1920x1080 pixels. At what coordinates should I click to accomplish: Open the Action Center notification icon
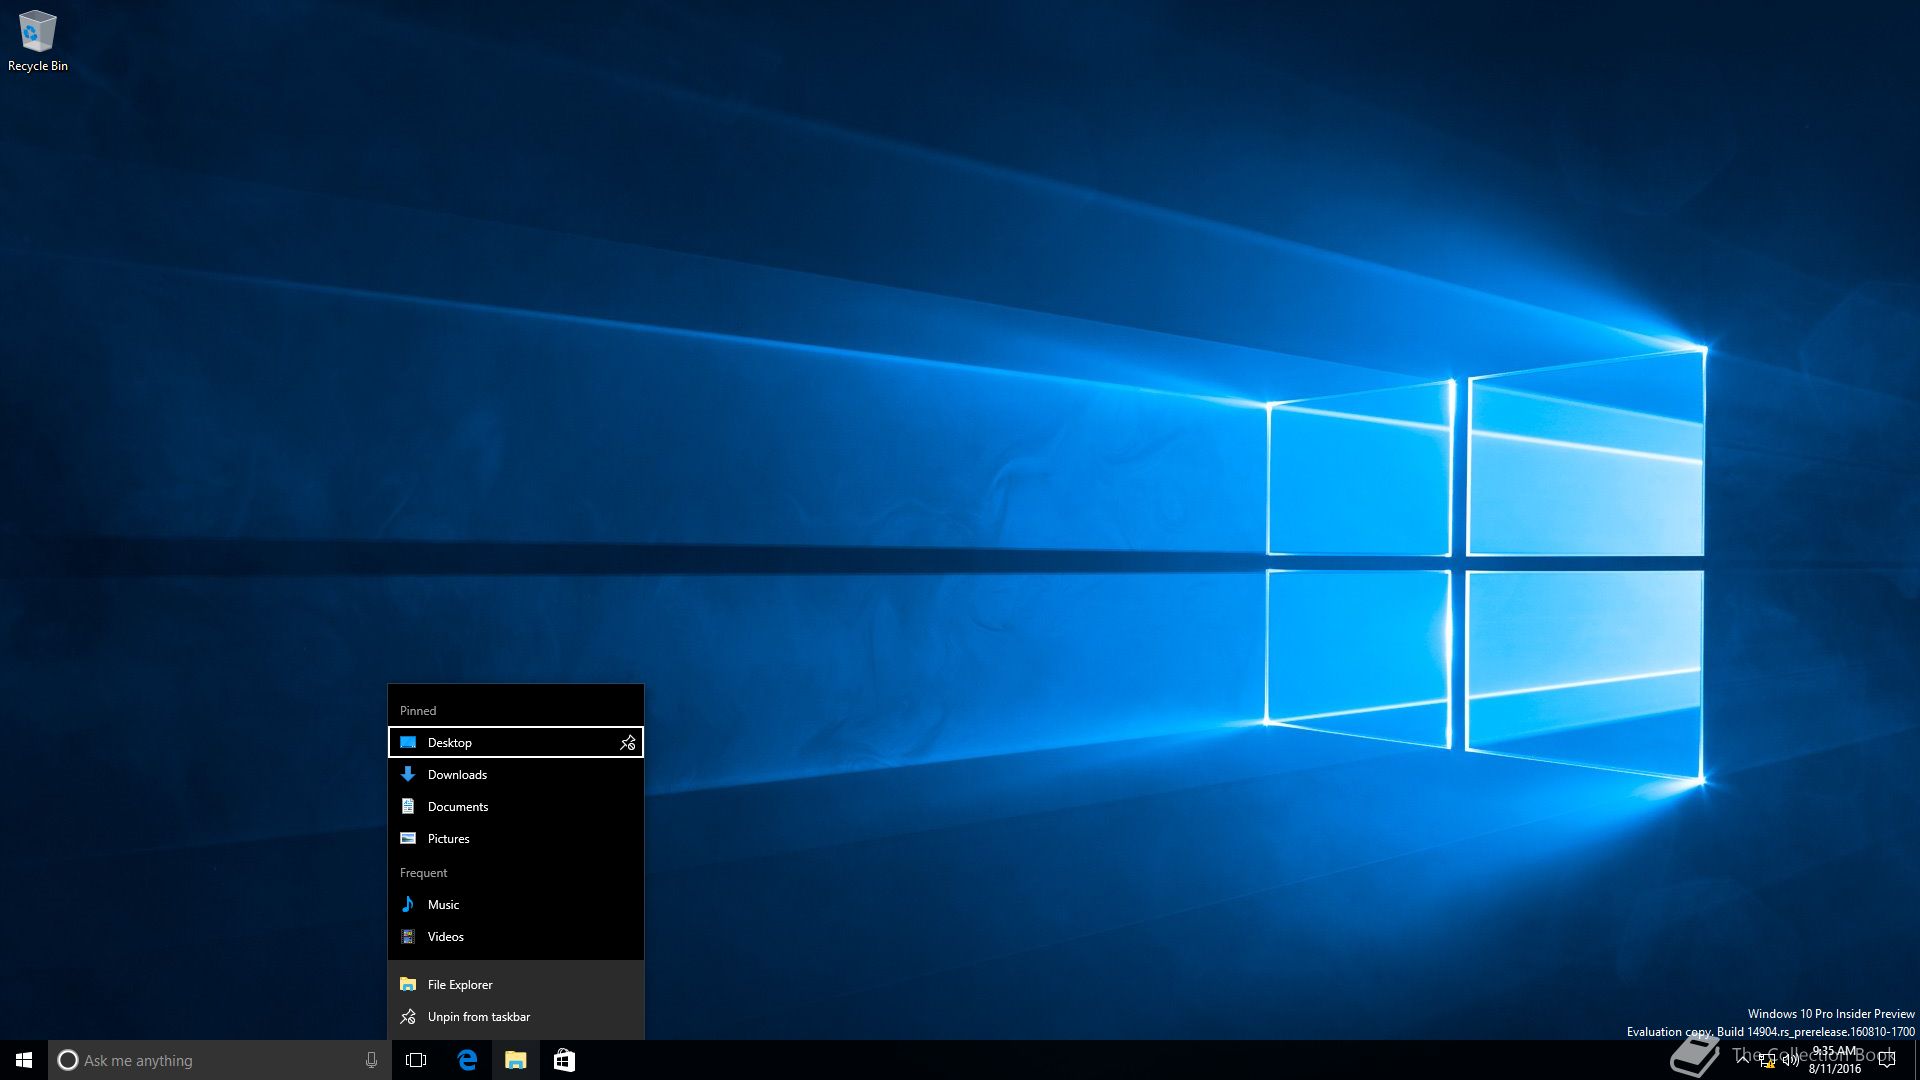[1887, 1060]
